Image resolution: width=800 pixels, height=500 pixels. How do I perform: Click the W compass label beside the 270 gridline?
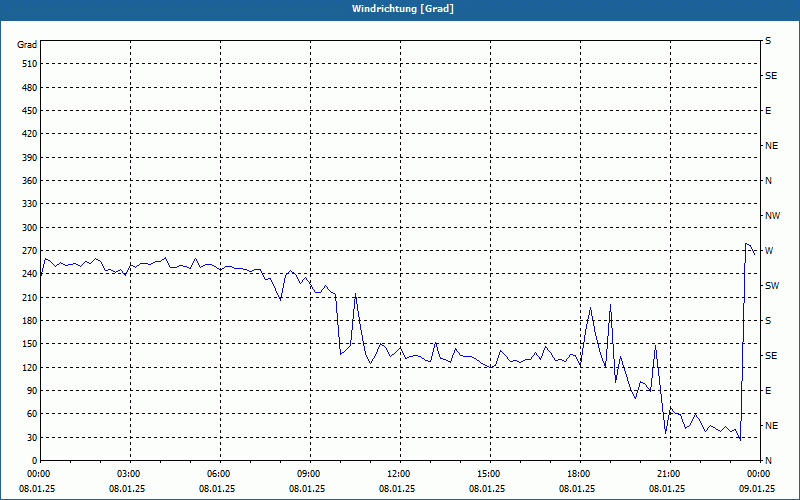(769, 251)
